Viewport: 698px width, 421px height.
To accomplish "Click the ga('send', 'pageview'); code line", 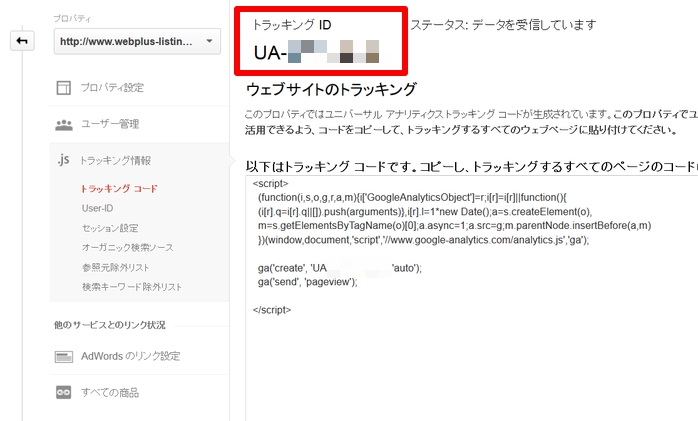I will pos(308,282).
